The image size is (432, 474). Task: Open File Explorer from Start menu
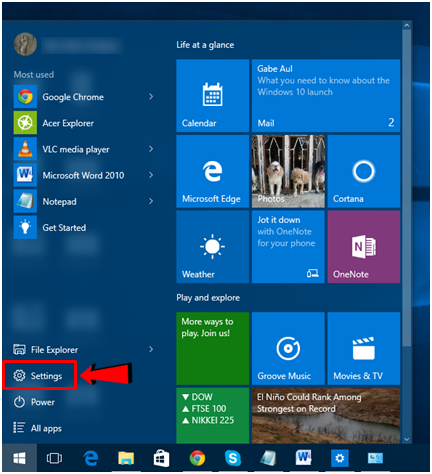(46, 350)
